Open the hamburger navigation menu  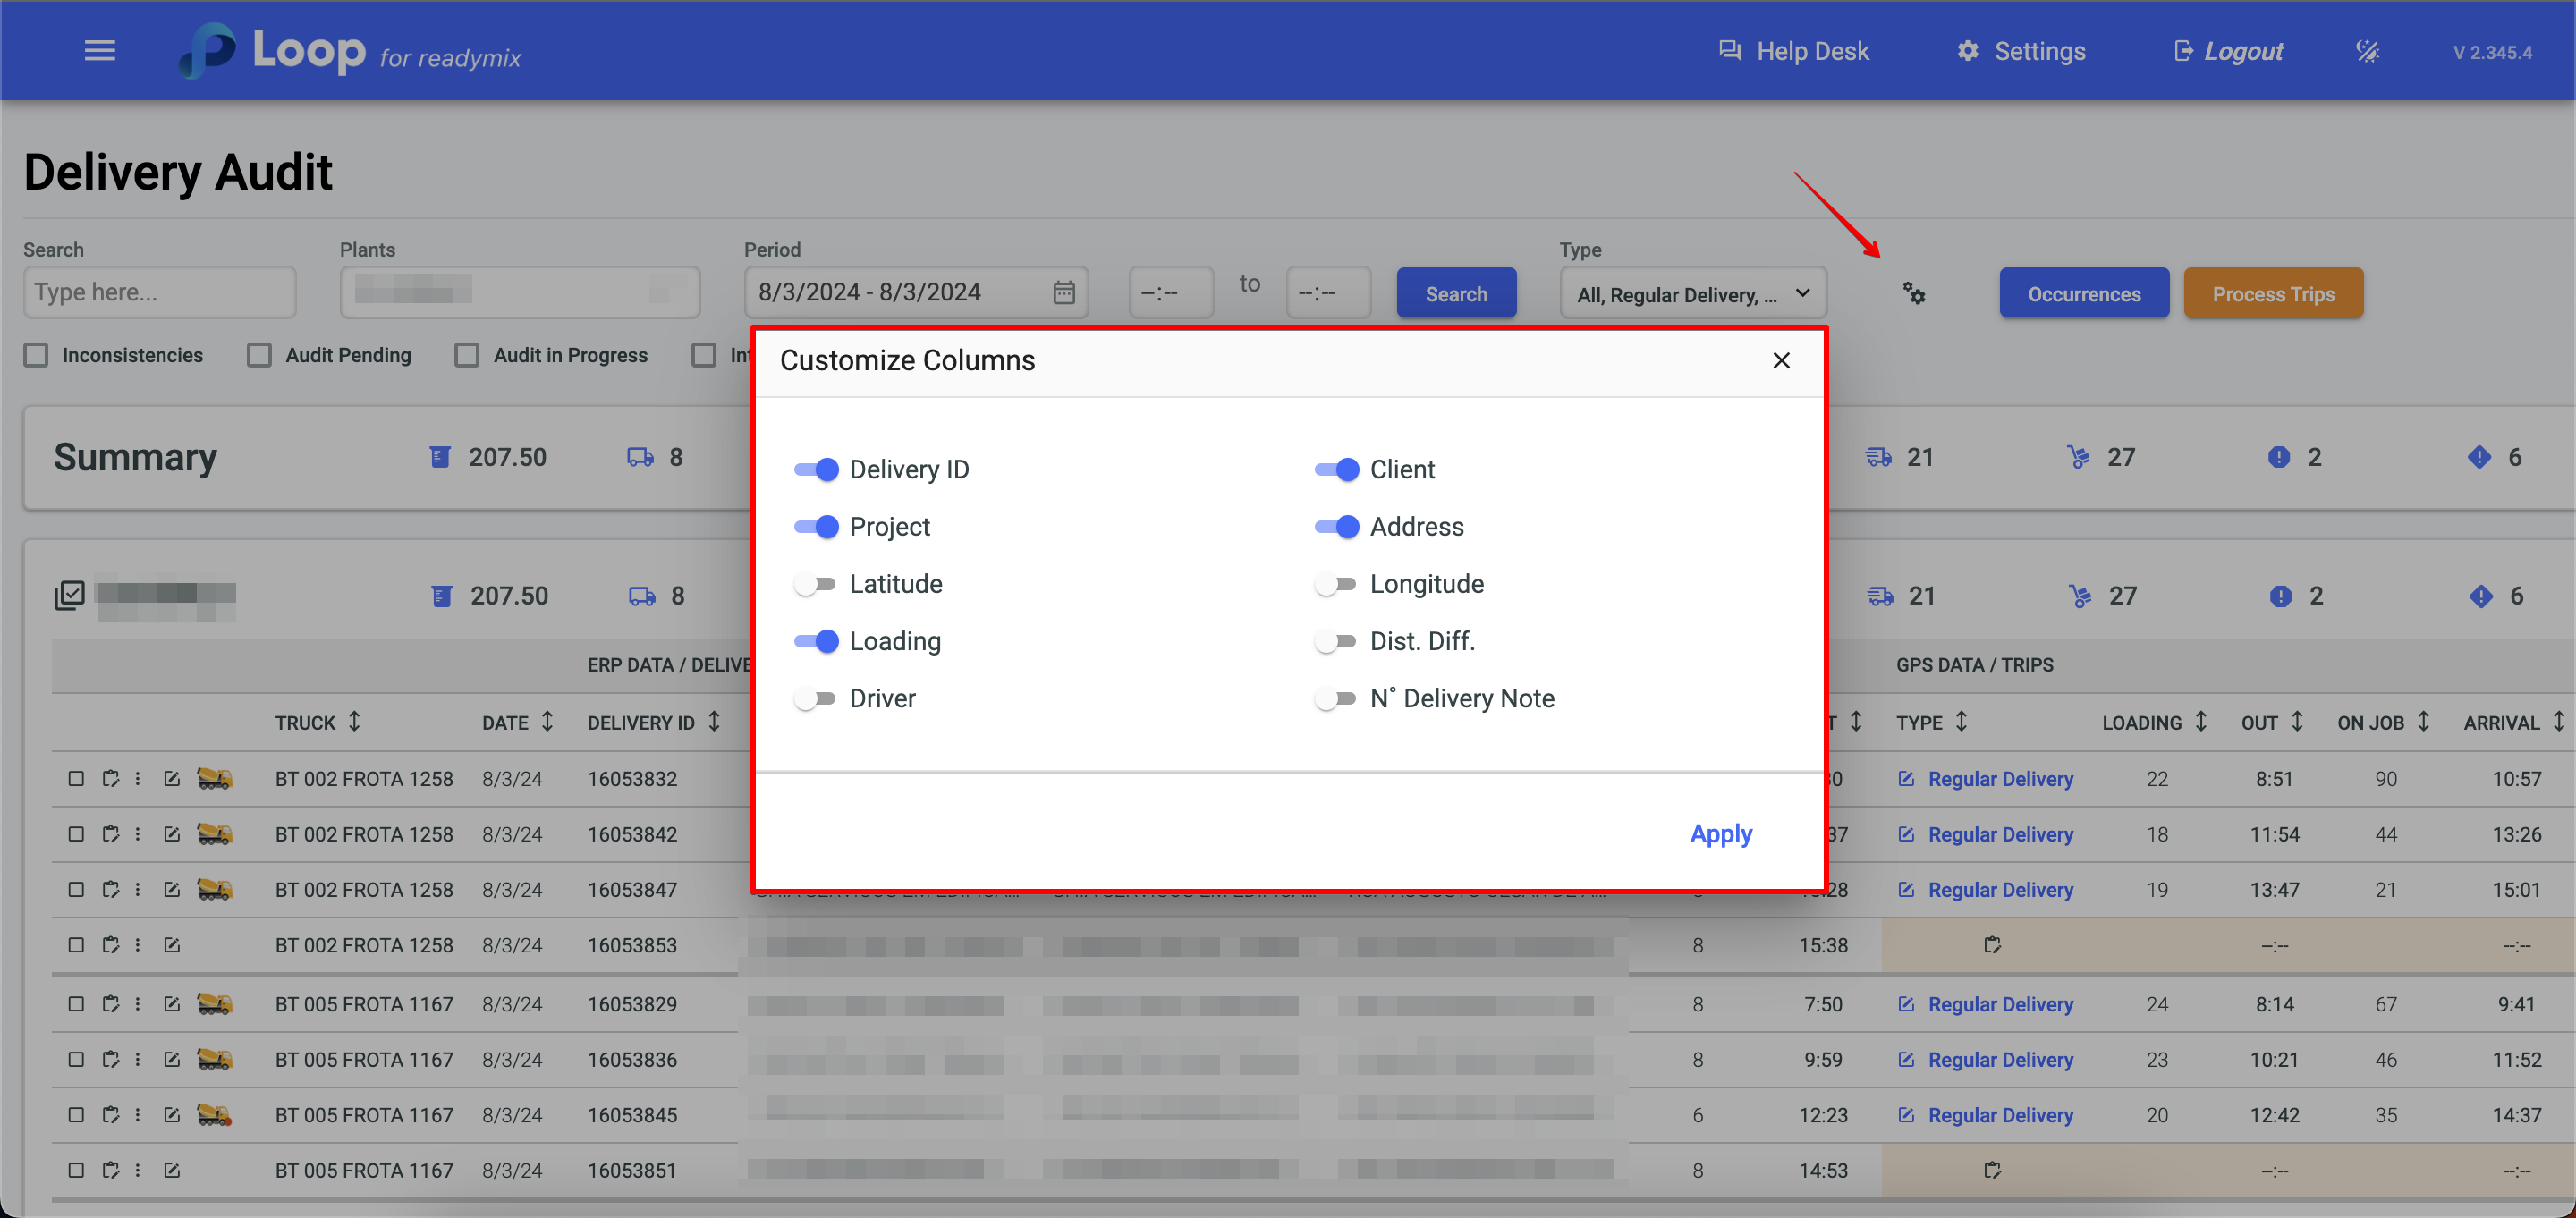click(99, 51)
